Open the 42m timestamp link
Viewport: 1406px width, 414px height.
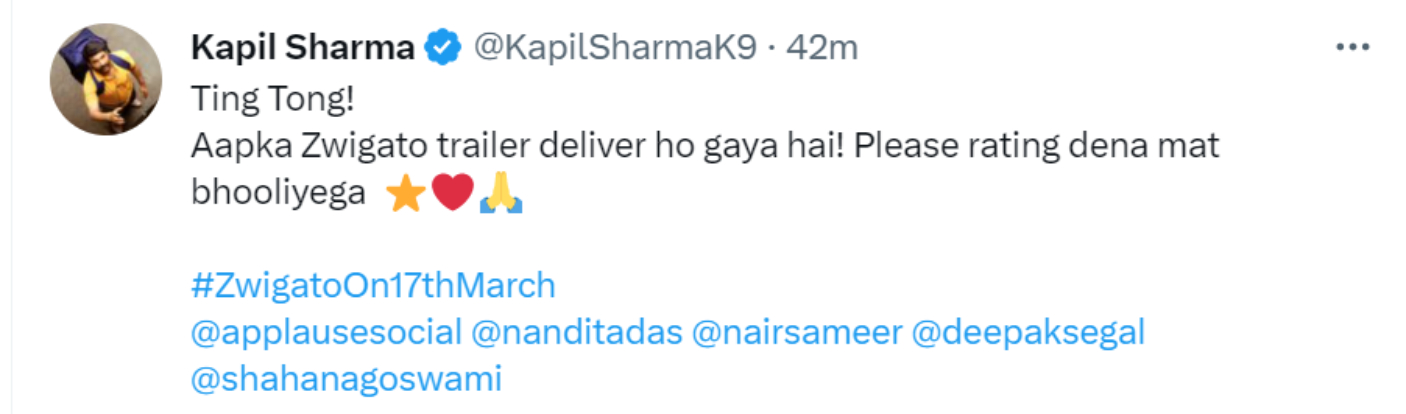pos(823,47)
